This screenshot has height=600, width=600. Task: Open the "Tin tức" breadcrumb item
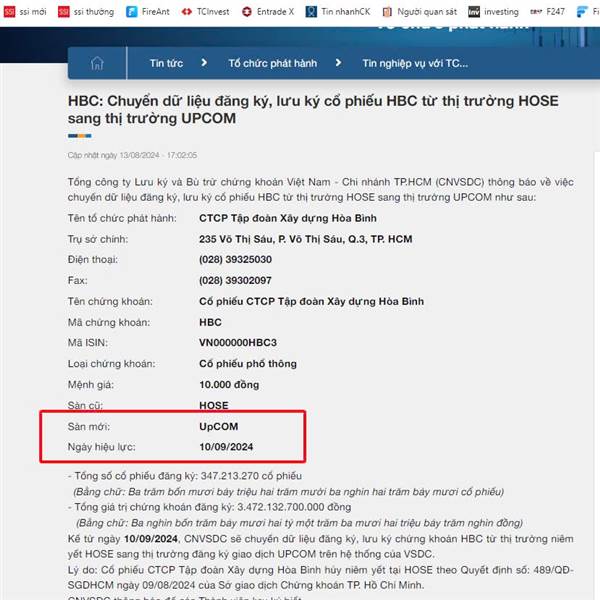tap(166, 63)
